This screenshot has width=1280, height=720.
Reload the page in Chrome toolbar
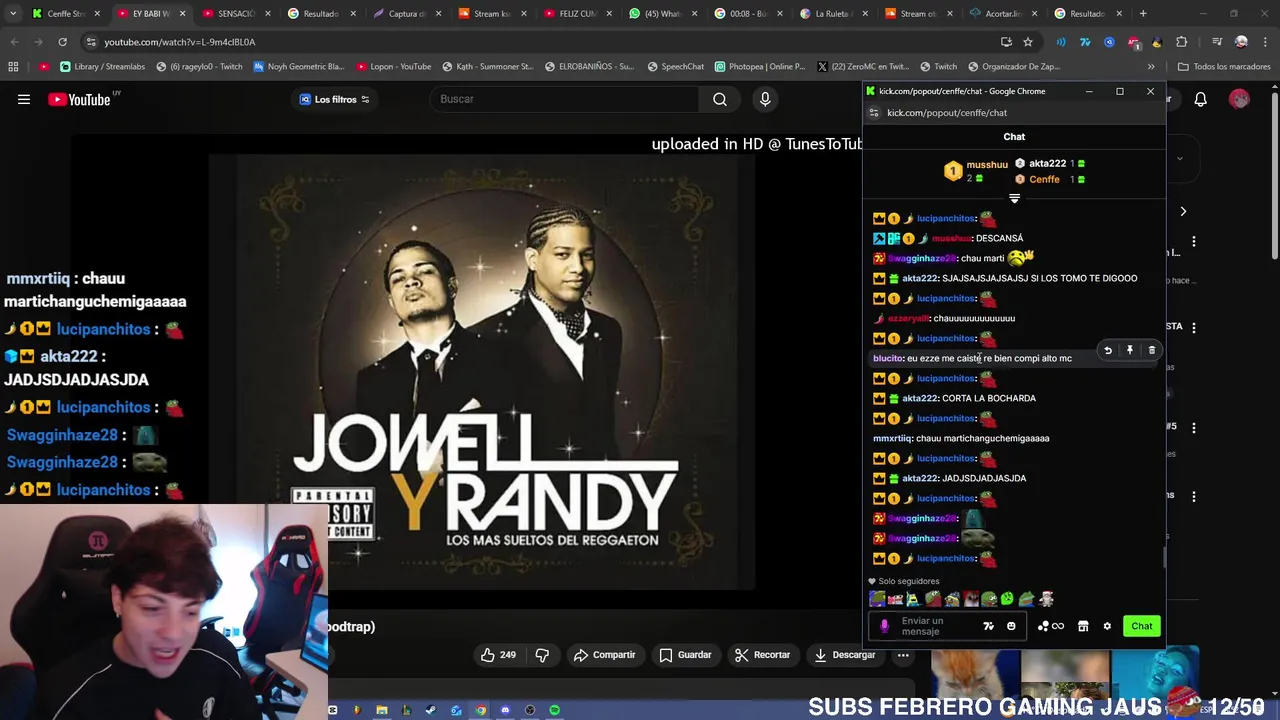(62, 42)
